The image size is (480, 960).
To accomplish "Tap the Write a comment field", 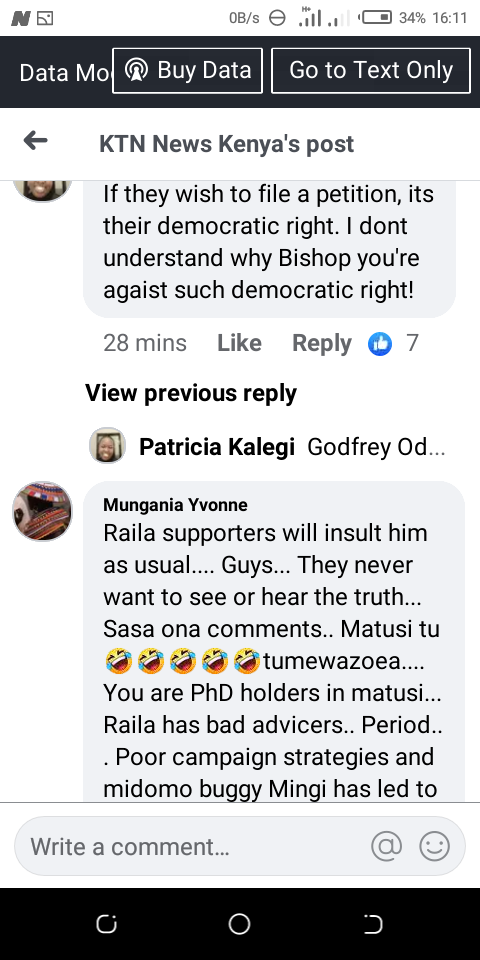I will tap(240, 847).
